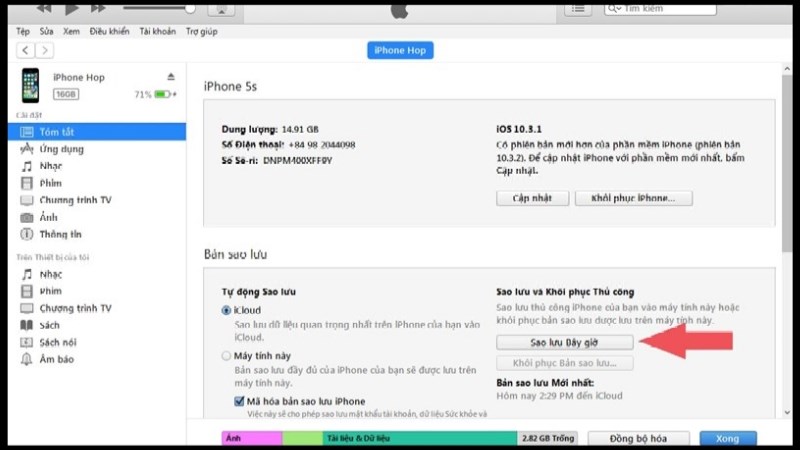Viewport: 800px width, 450px height.
Task: Click the pink Ảnh storage segment
Action: 252,438
